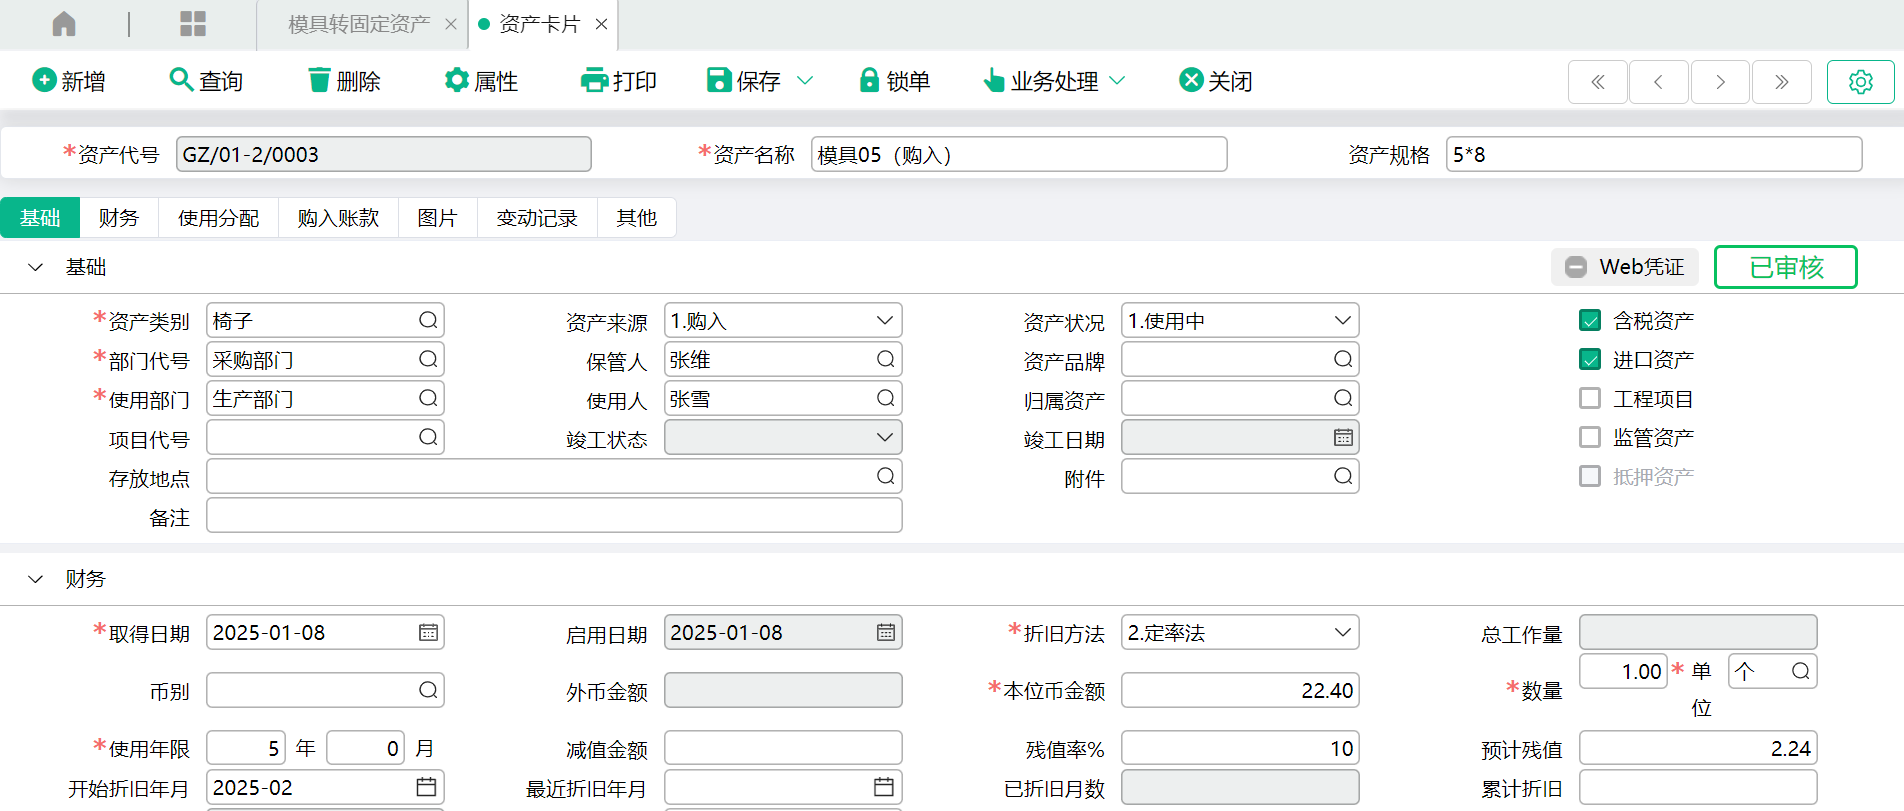Click the 打印 printer icon
Viewport: 1904px width, 811px height.
[x=594, y=80]
